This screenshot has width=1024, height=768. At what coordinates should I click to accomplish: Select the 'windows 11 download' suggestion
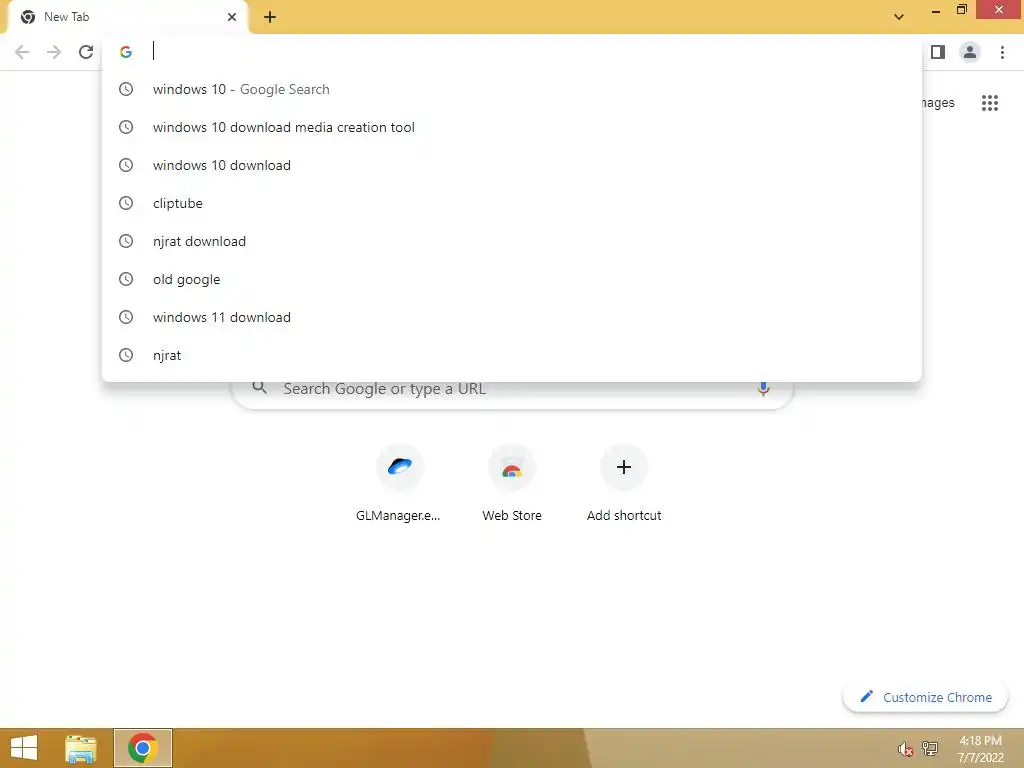click(511, 317)
